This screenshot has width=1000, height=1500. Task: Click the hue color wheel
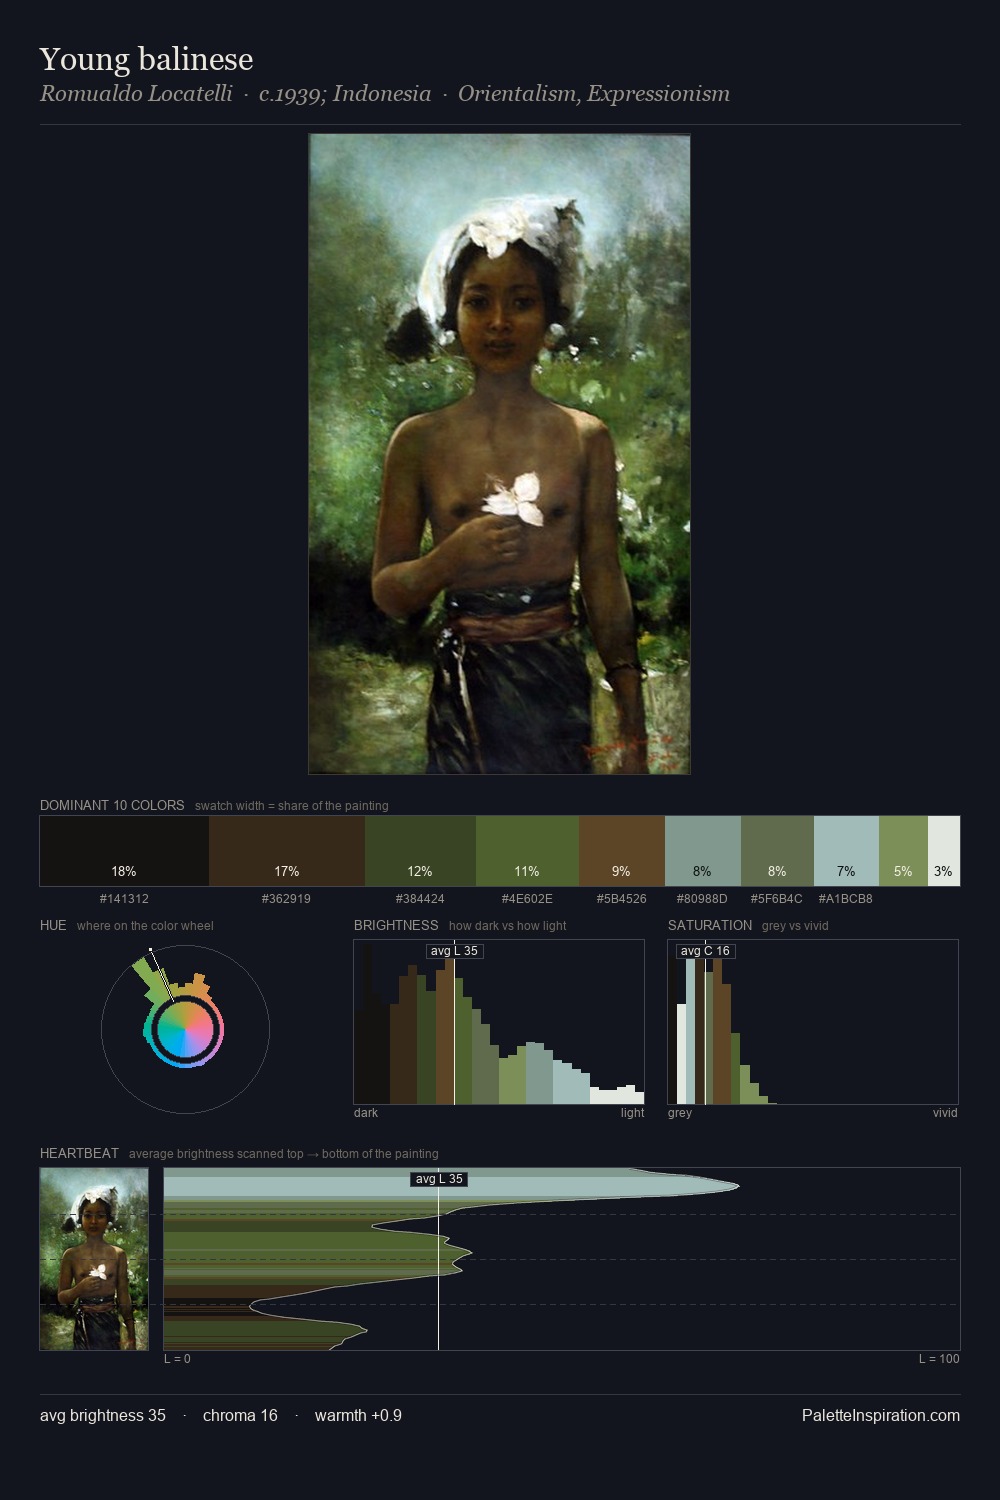coord(185,1030)
